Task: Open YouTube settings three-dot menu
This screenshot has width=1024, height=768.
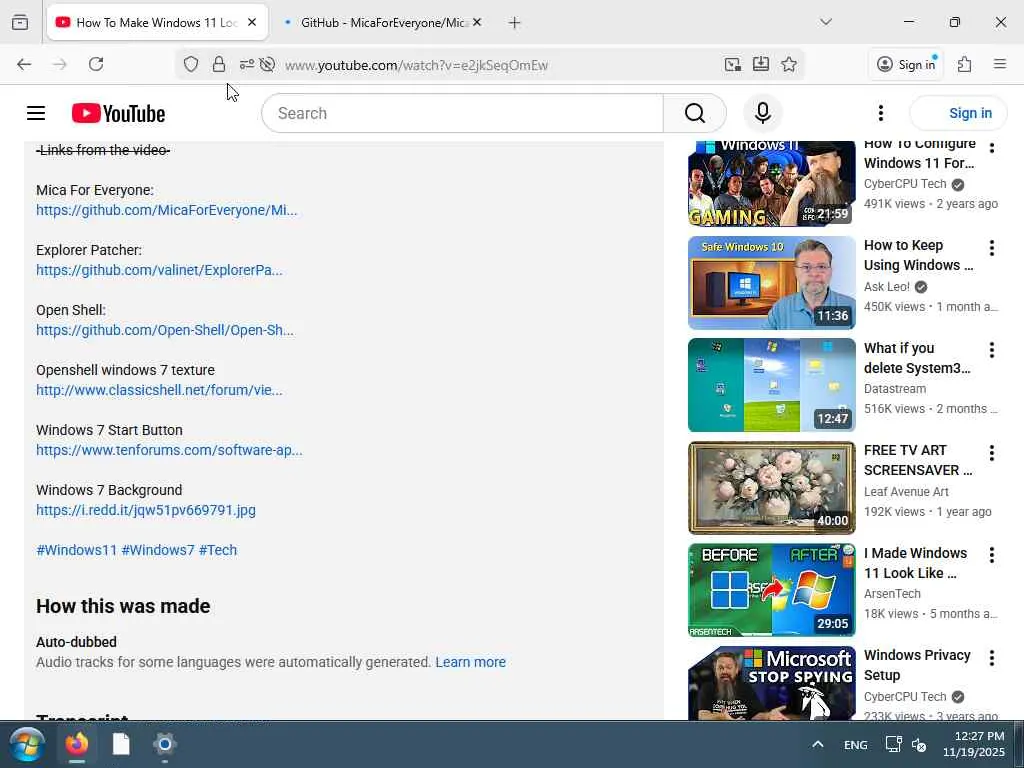Action: click(881, 113)
